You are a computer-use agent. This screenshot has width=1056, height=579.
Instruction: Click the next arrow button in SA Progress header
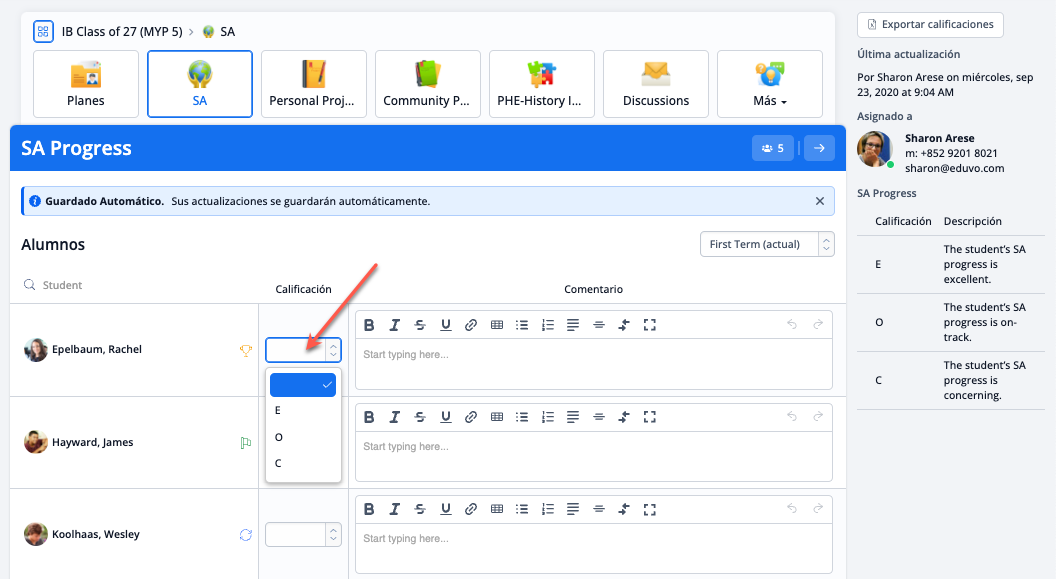pos(819,148)
